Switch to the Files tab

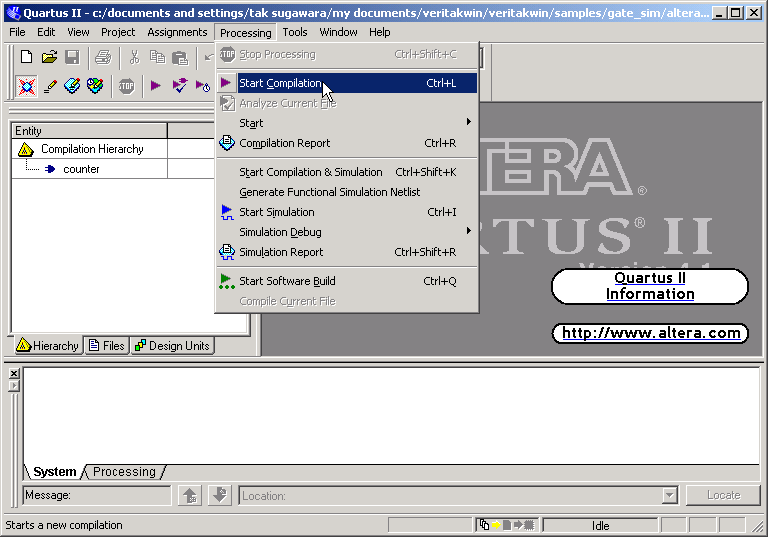107,345
